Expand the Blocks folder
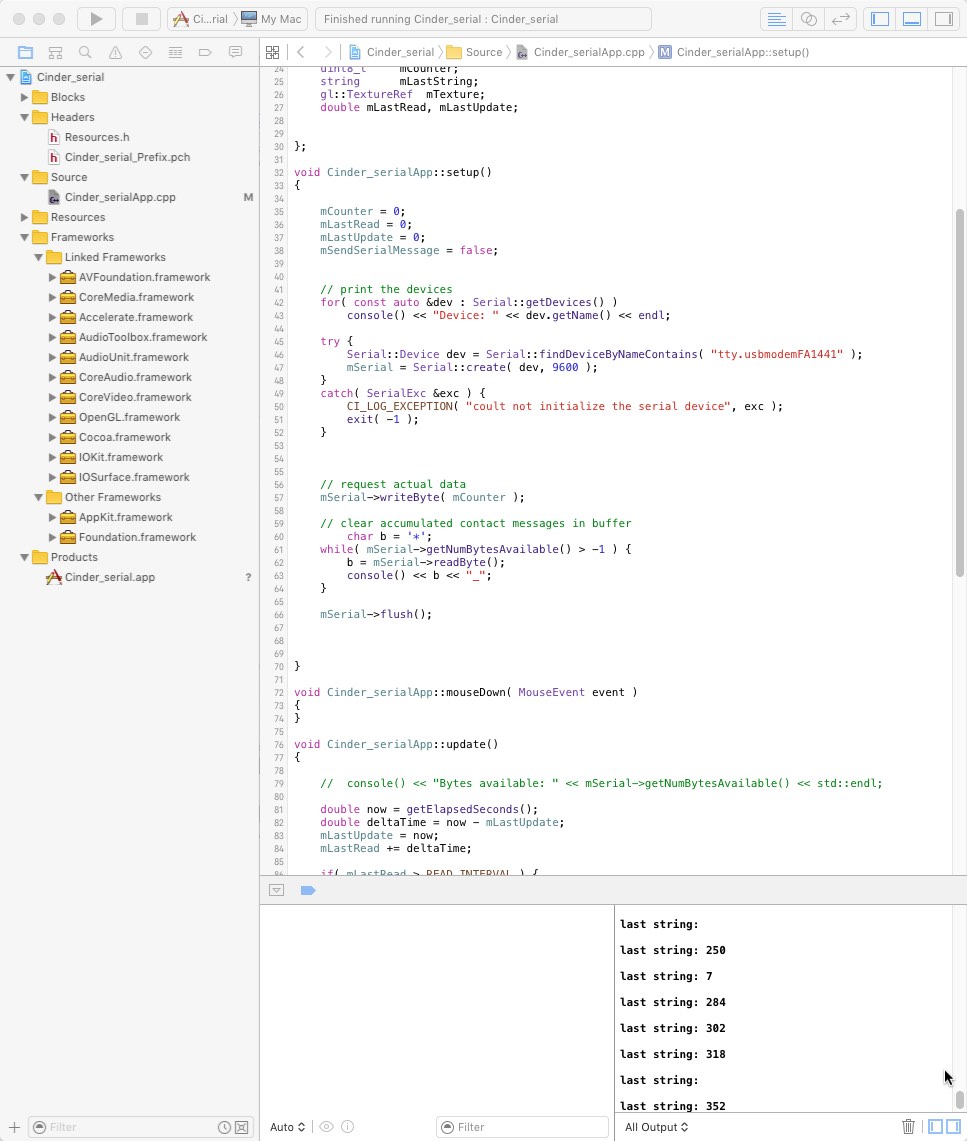 (x=24, y=97)
